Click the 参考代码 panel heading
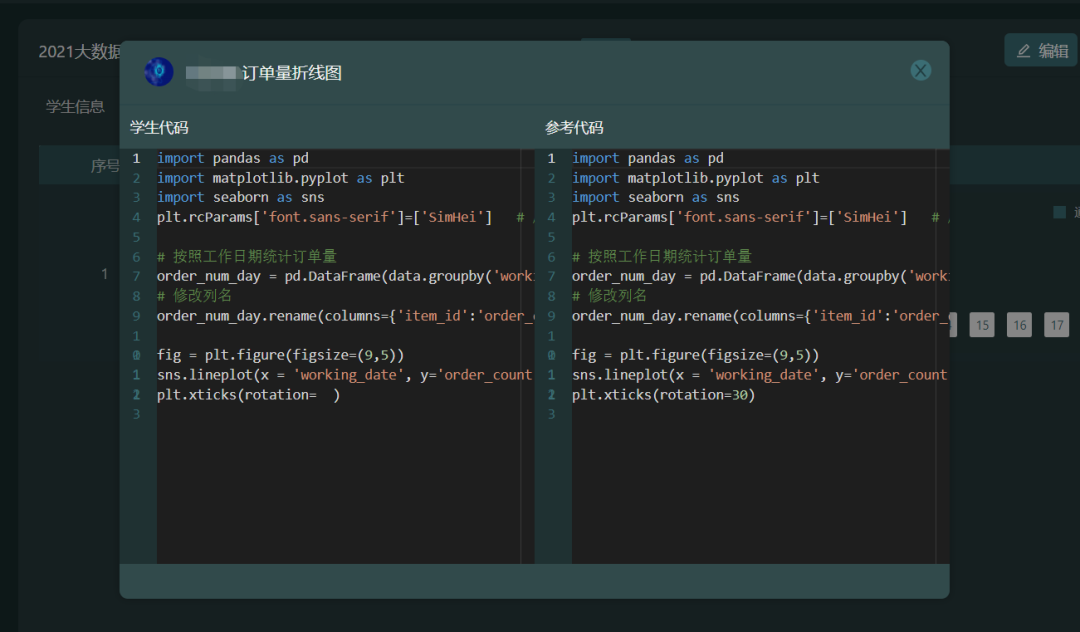 click(x=574, y=127)
